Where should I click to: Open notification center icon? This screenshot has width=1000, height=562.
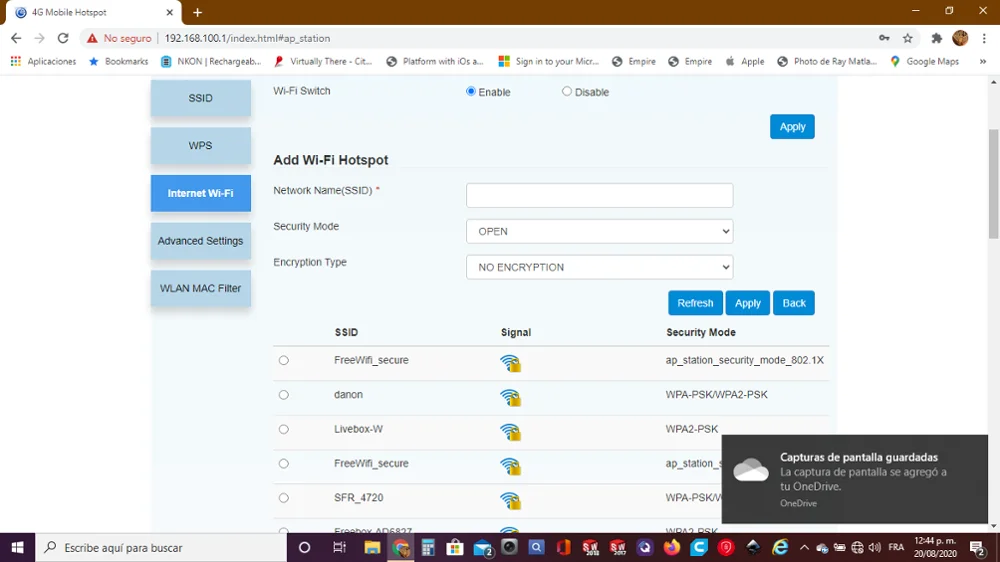pyautogui.click(x=977, y=547)
